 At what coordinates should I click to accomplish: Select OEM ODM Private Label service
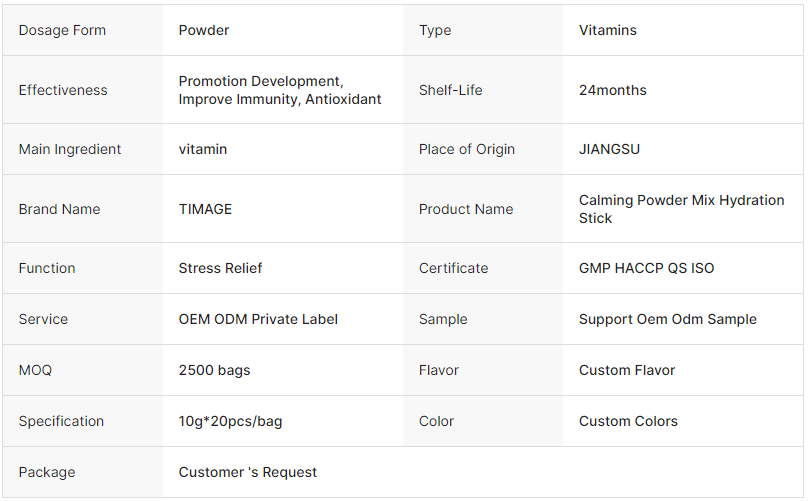(x=258, y=319)
